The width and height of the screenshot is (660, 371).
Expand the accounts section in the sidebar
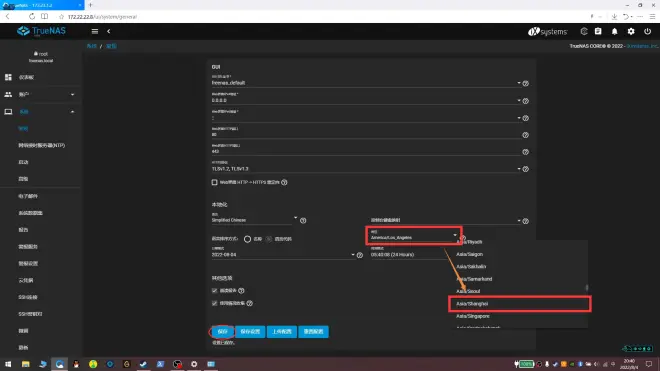click(x=72, y=94)
